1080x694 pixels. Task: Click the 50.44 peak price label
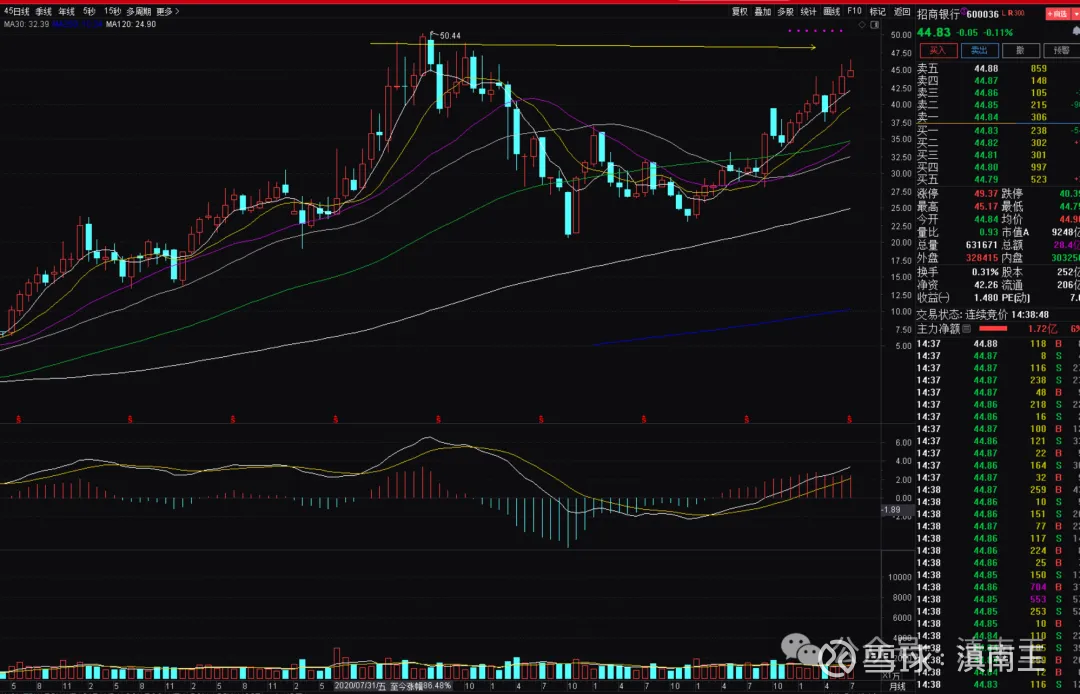(450, 36)
